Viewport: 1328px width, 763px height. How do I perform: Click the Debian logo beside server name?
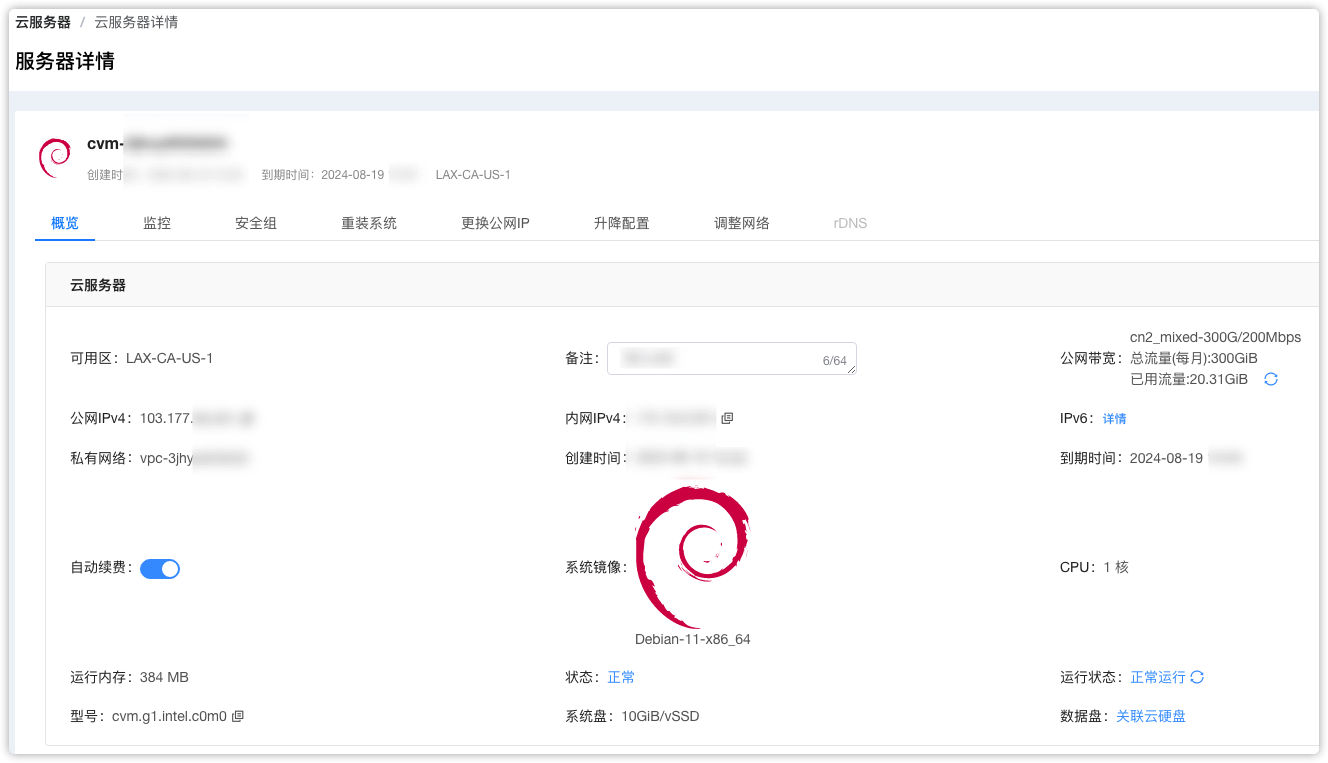point(54,158)
